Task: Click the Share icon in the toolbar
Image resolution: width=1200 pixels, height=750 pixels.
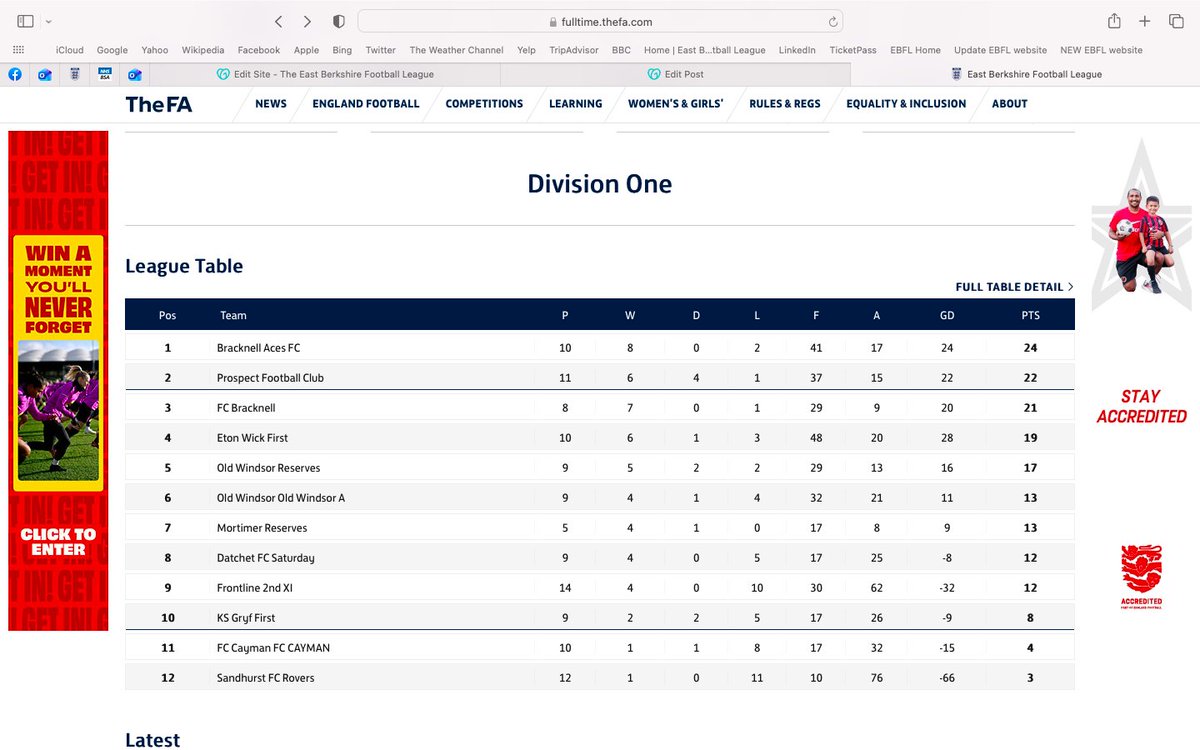Action: 1114,20
